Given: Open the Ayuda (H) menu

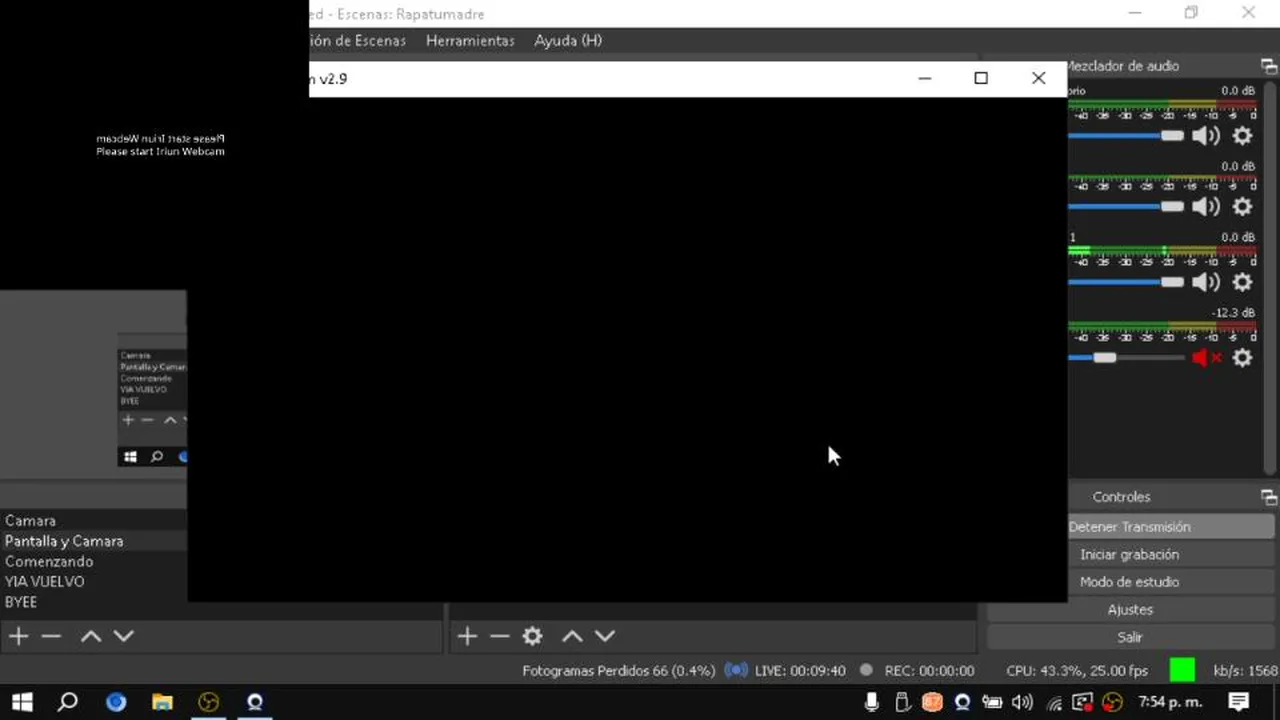Looking at the screenshot, I should tap(568, 41).
